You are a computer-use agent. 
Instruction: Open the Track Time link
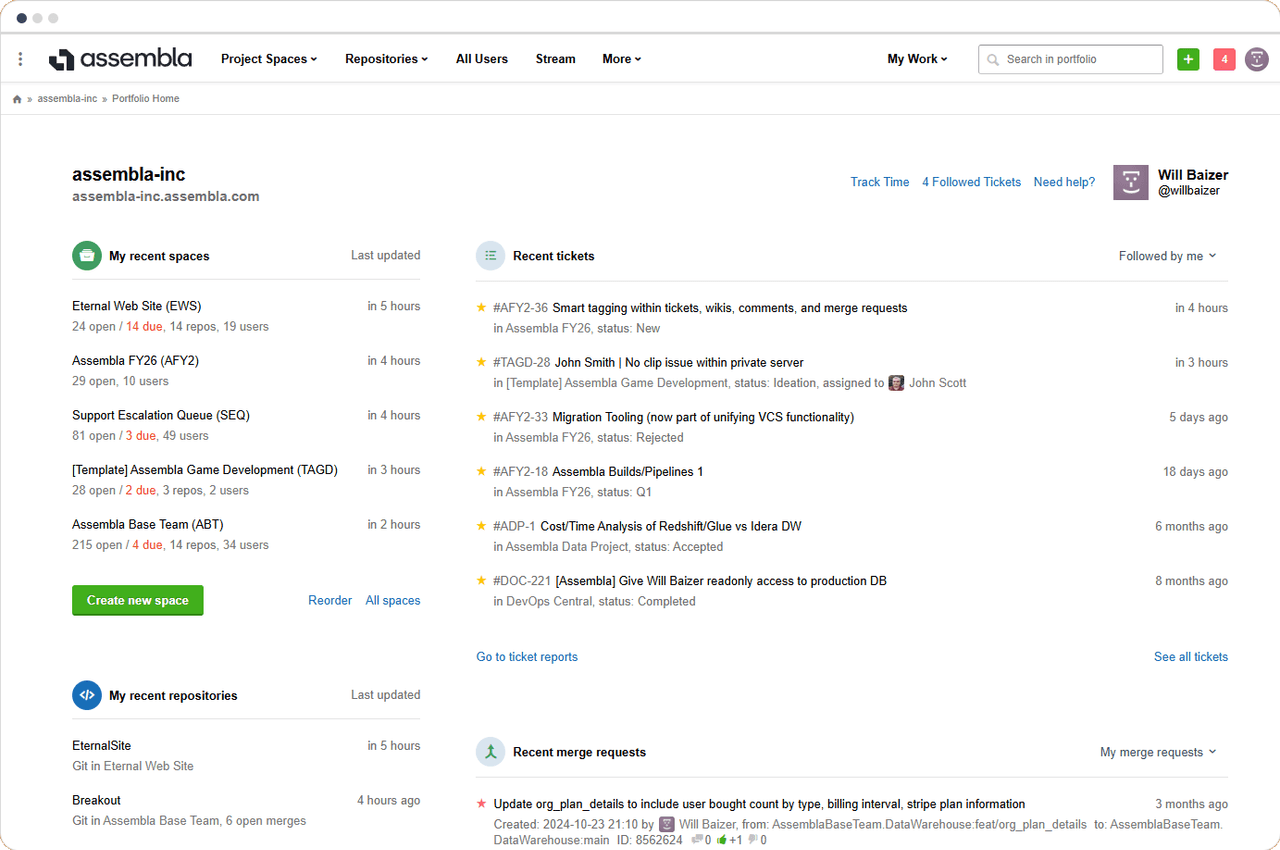[880, 182]
